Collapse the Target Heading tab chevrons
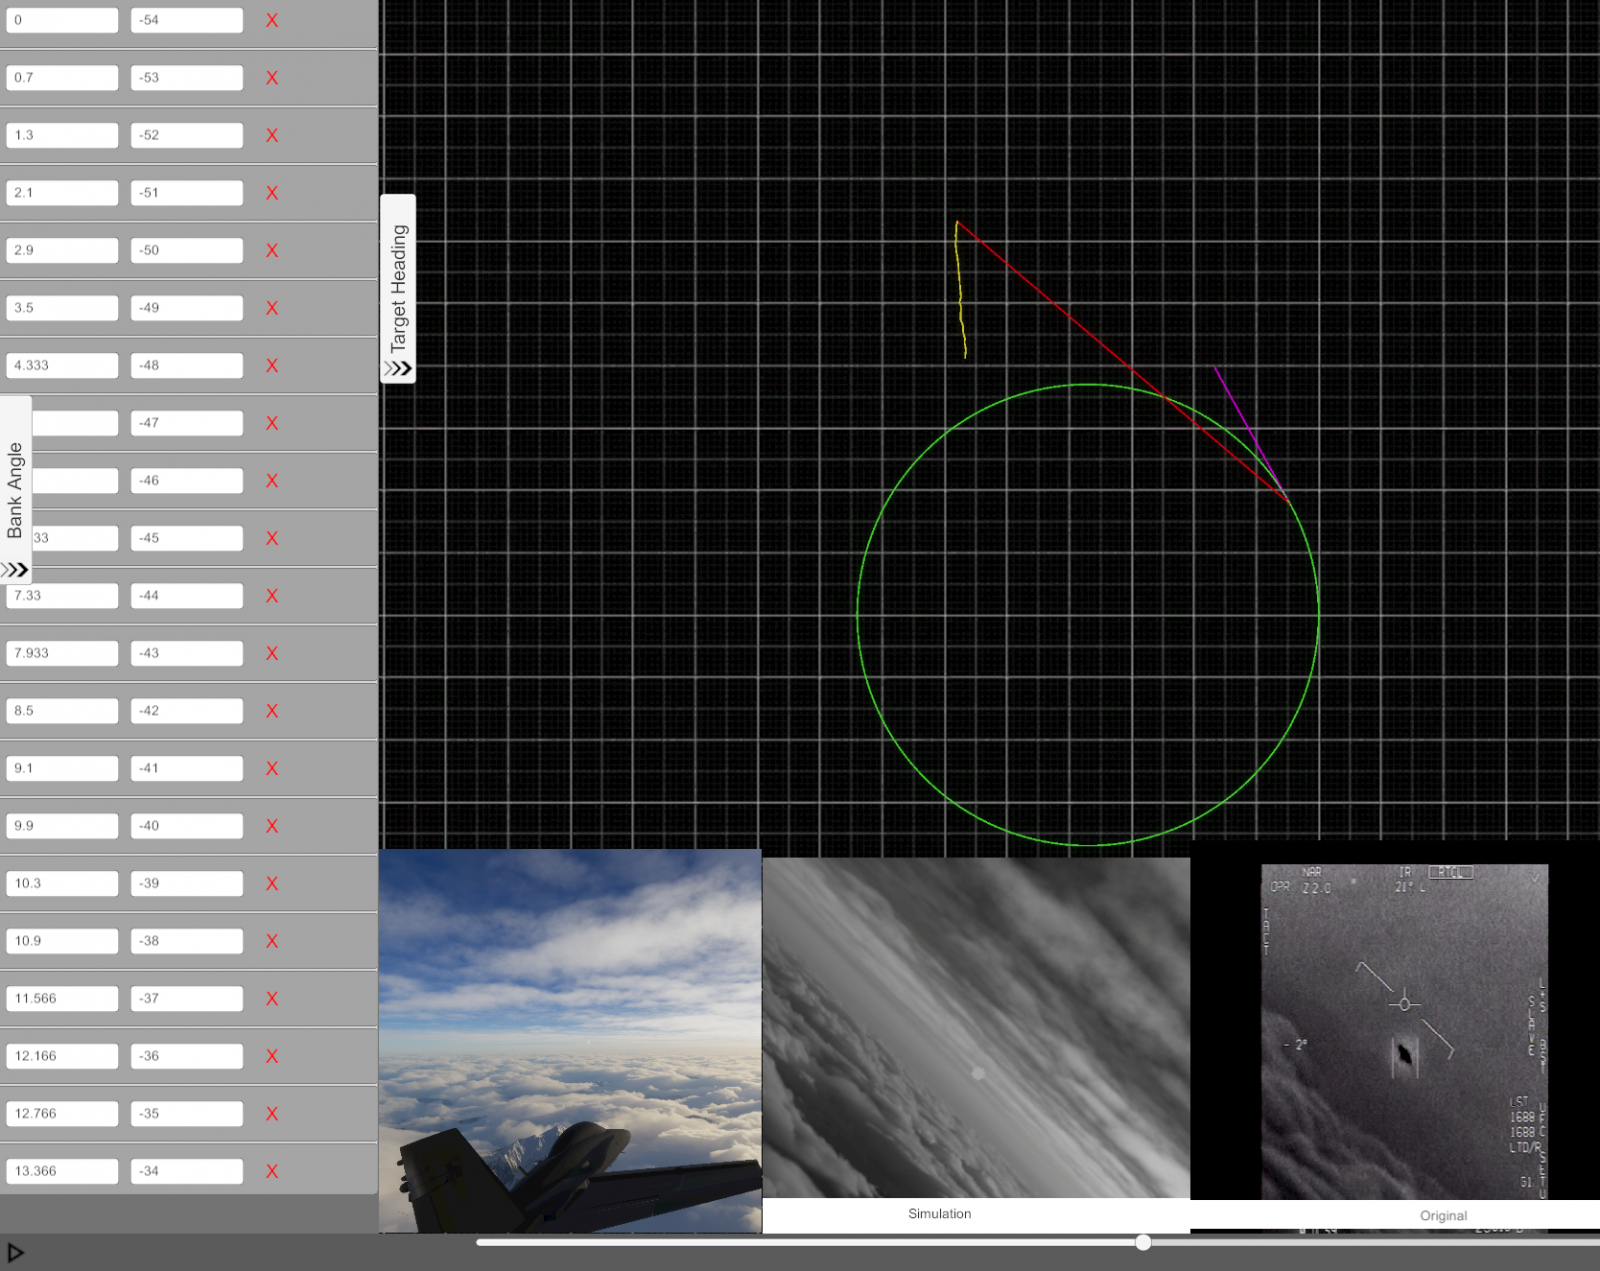Screen dimensions: 1600x1271 pyautogui.click(x=396, y=367)
